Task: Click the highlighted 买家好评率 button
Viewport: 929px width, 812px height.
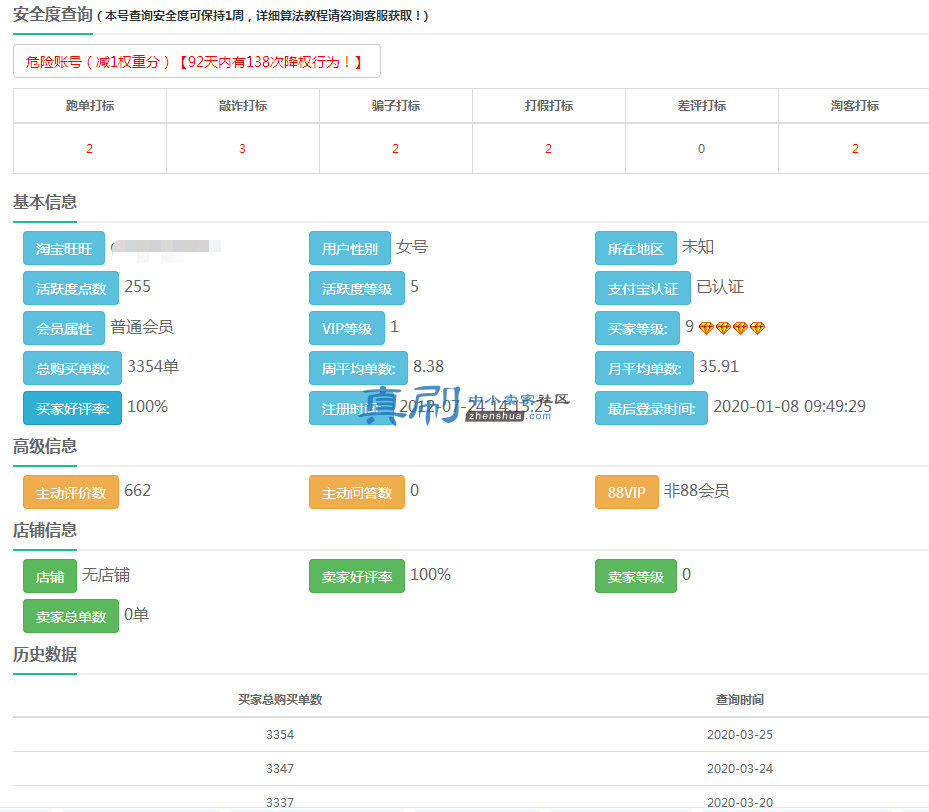Action: (x=72, y=408)
